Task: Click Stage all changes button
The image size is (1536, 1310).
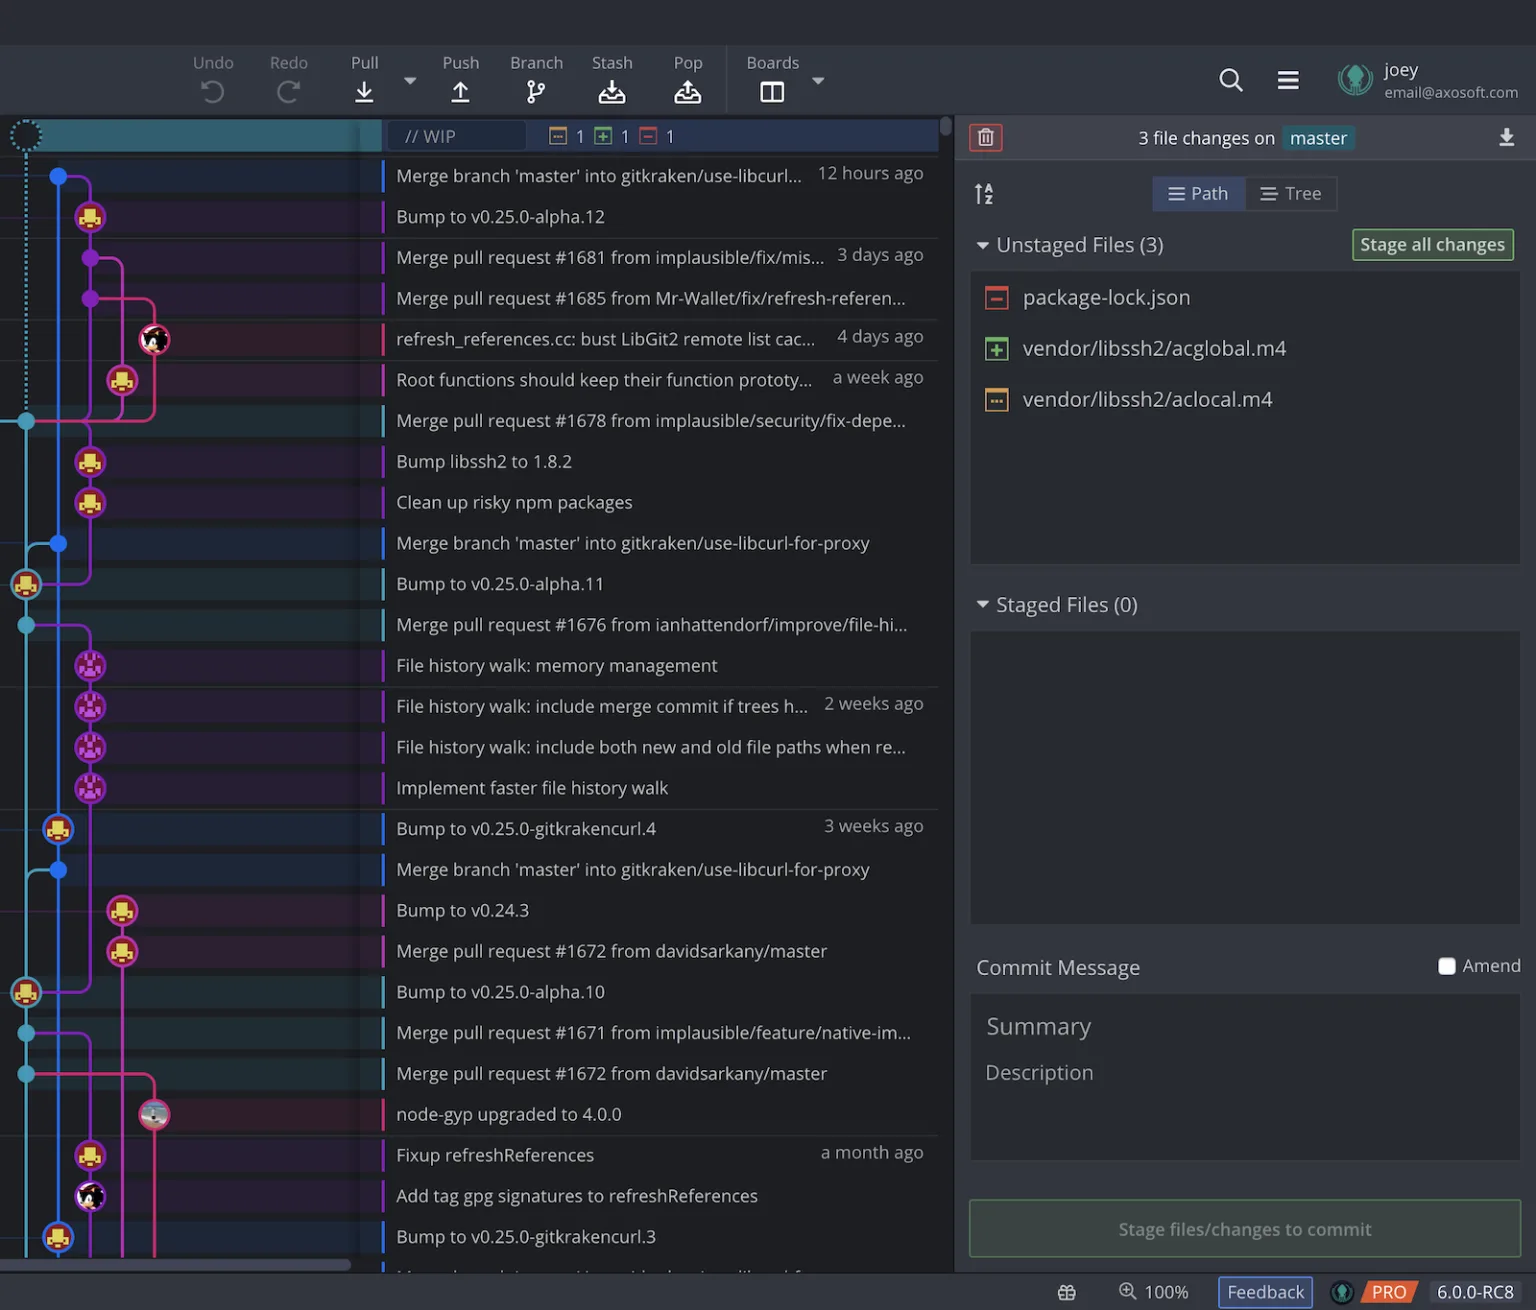Action: pos(1431,245)
